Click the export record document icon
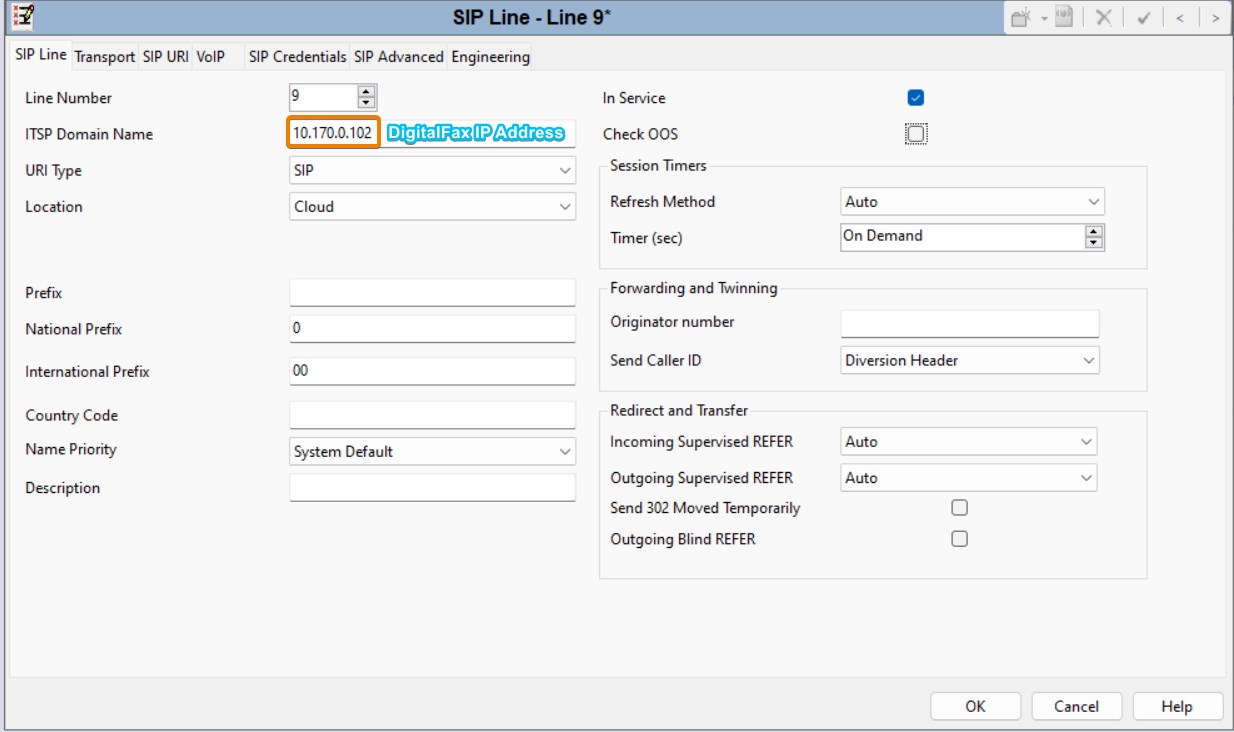1234x732 pixels. point(1062,17)
